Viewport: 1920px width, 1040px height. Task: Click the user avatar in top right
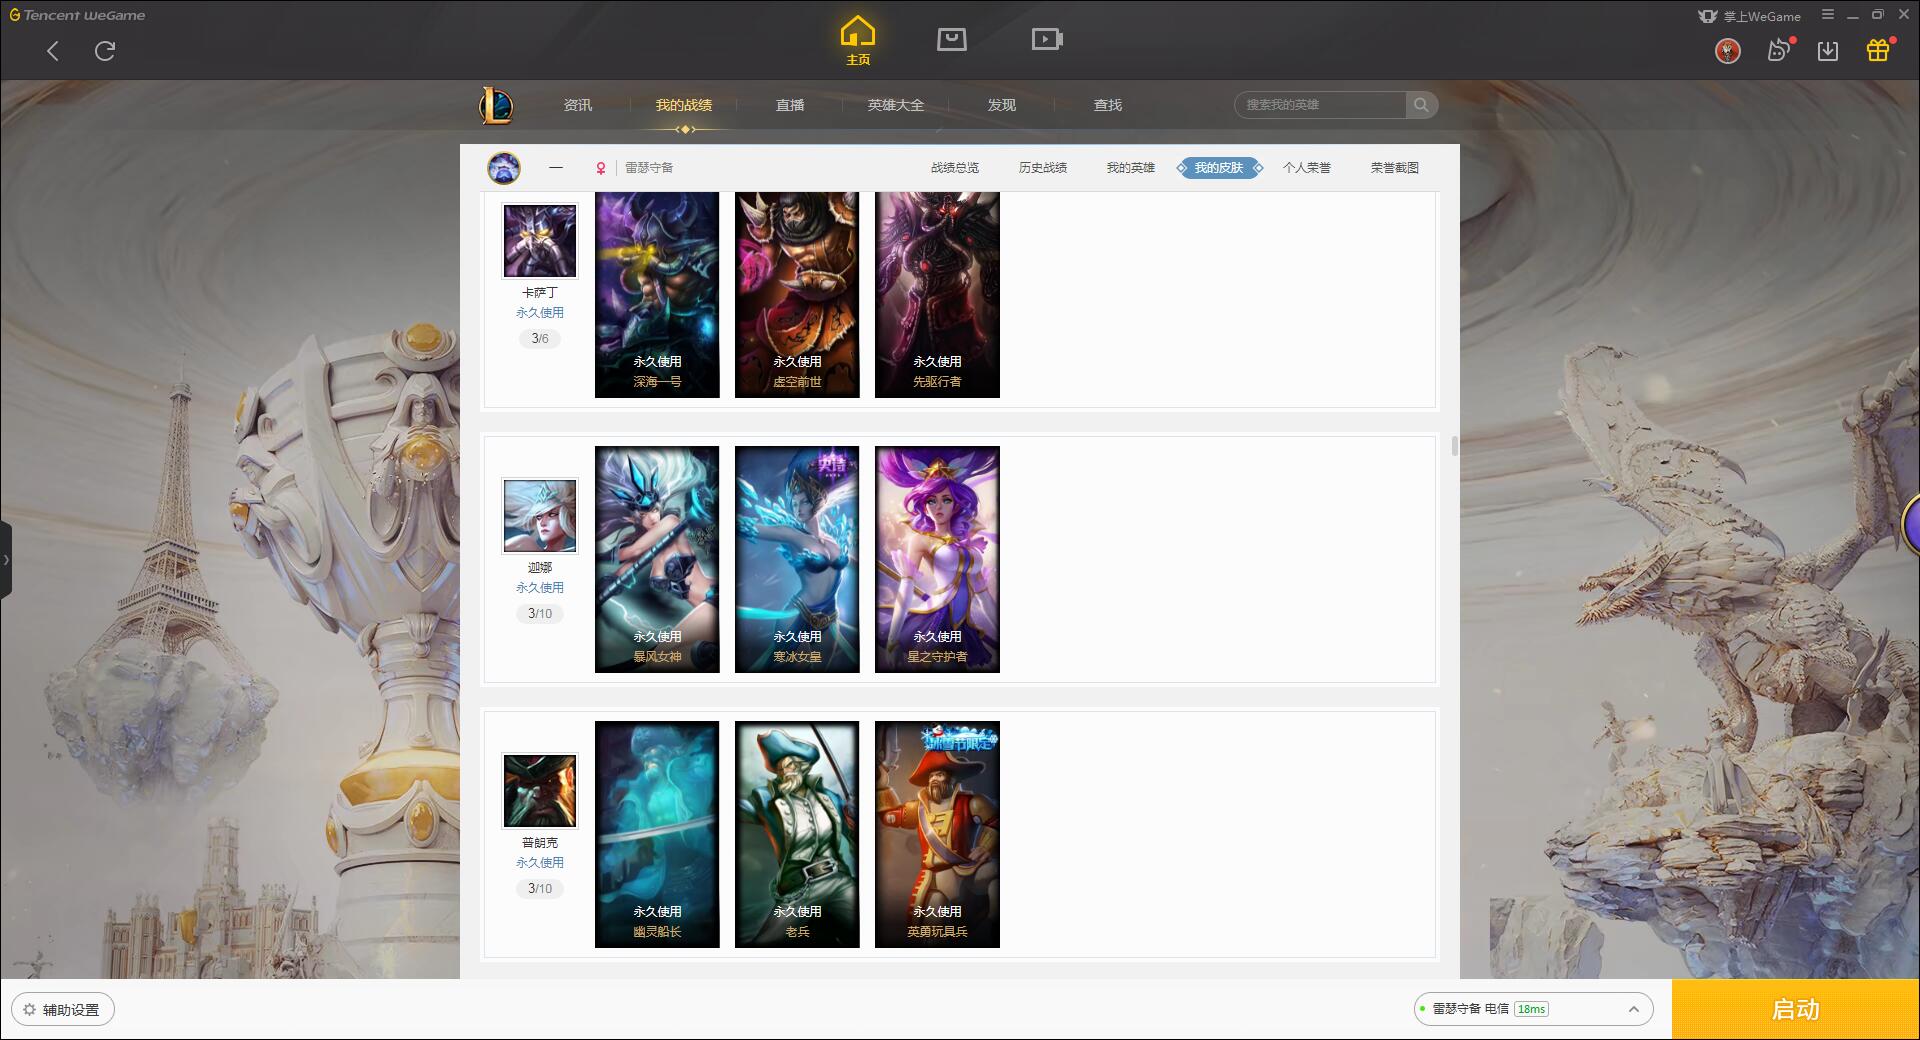click(x=1727, y=51)
